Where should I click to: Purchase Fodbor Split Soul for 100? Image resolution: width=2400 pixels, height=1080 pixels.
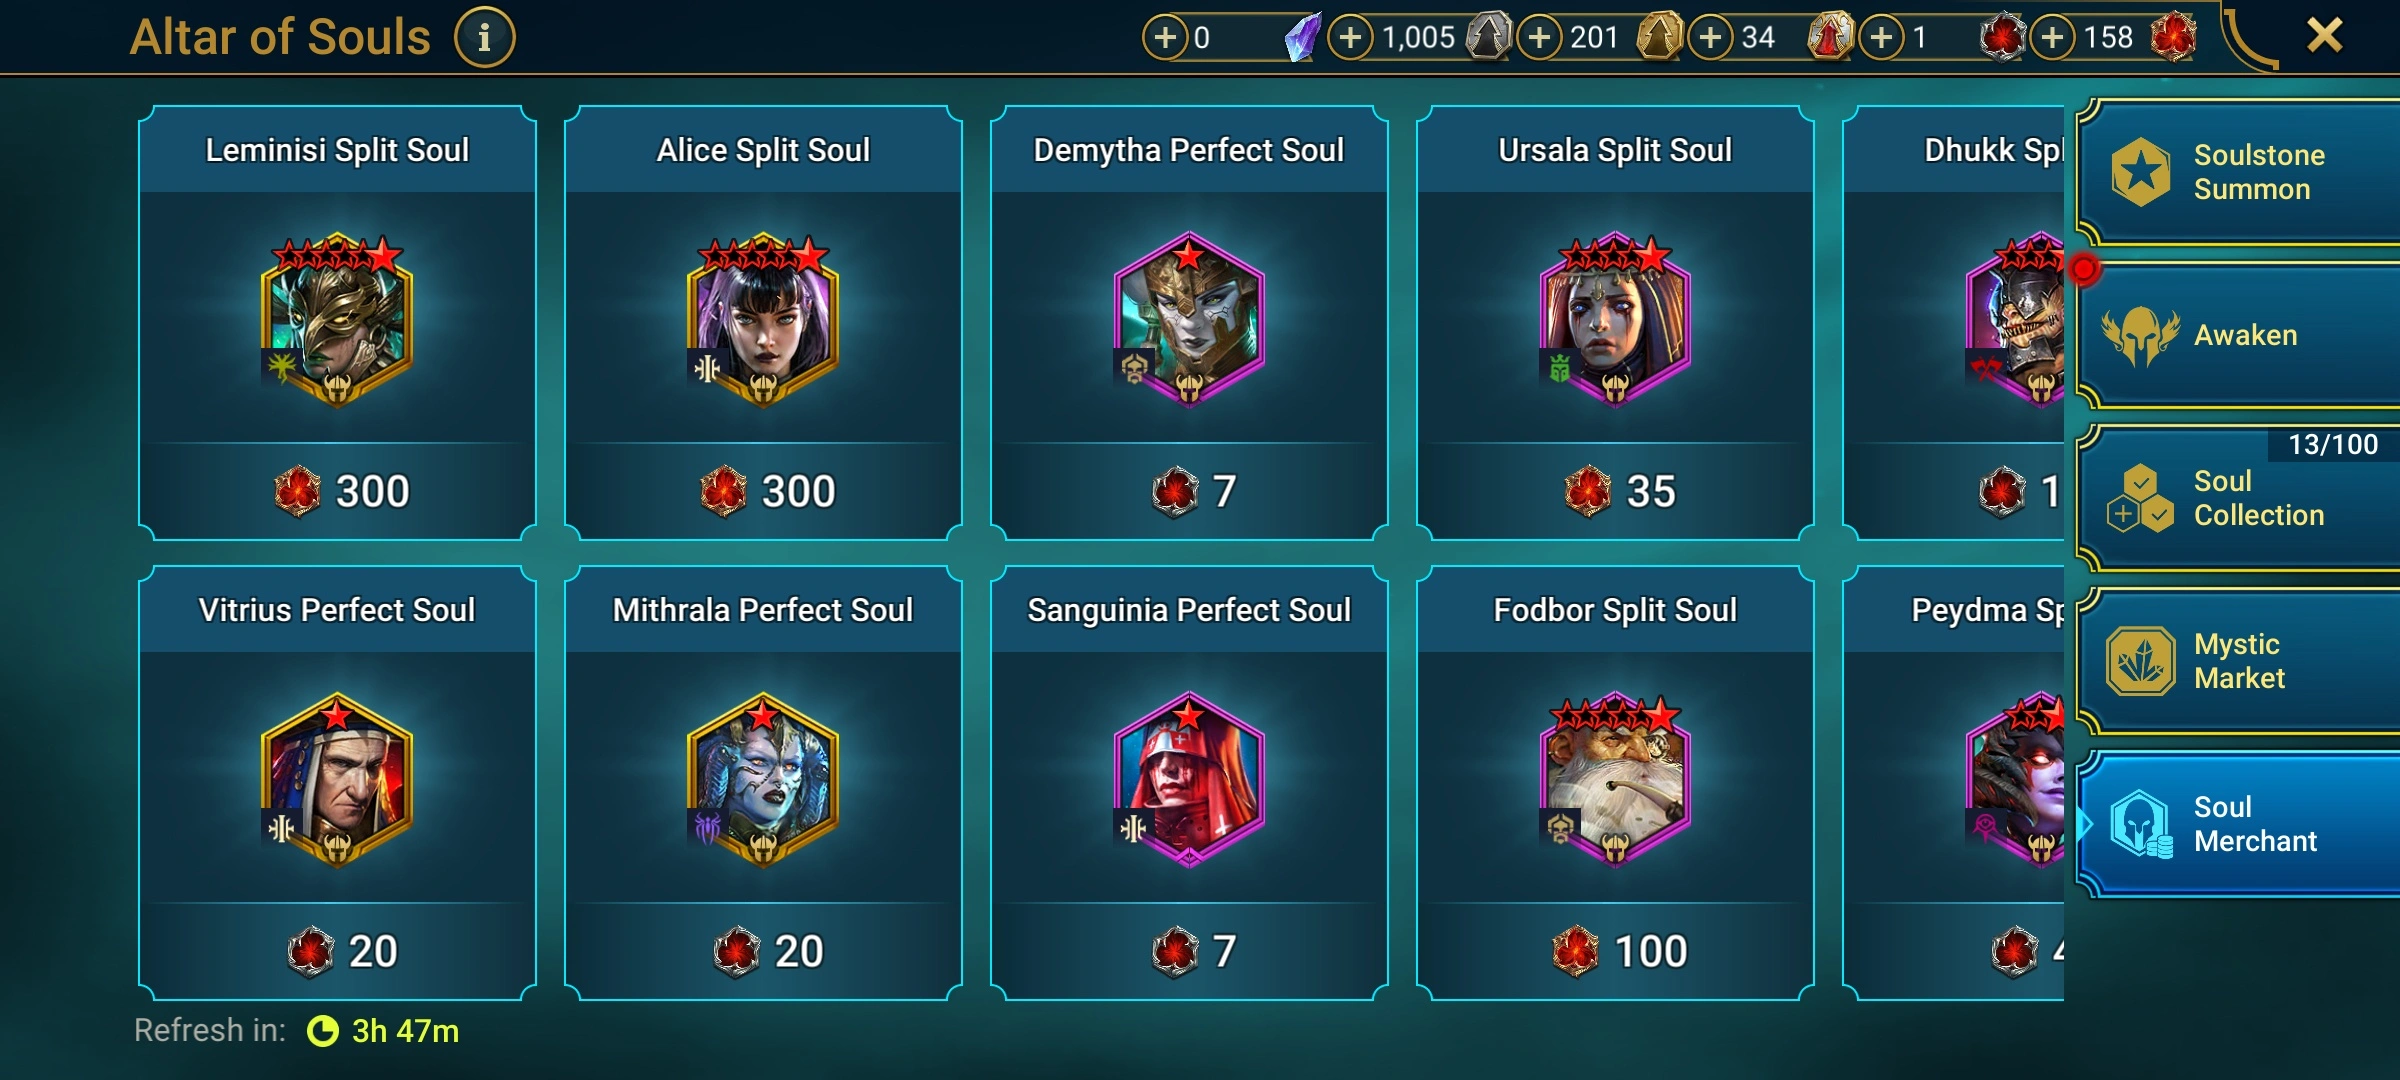pos(1615,951)
